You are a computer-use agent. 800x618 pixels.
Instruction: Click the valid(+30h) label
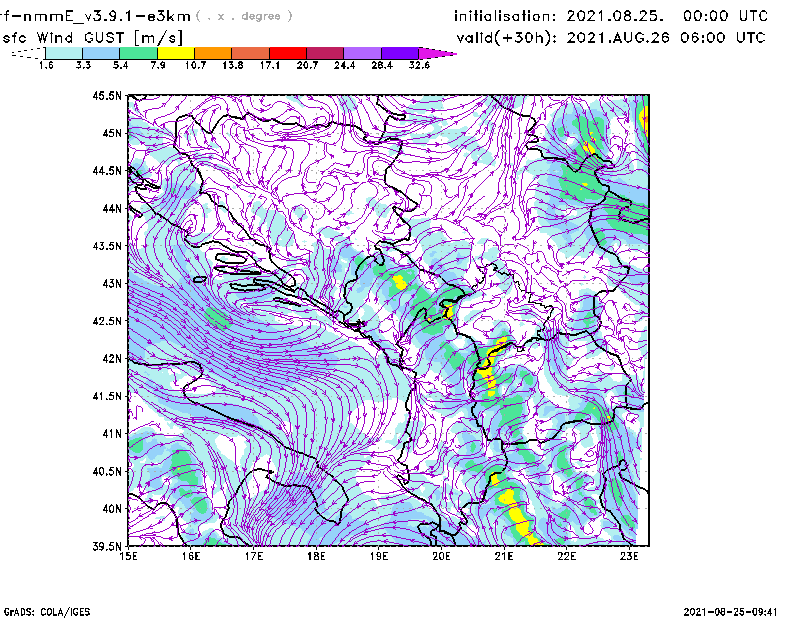click(x=506, y=38)
